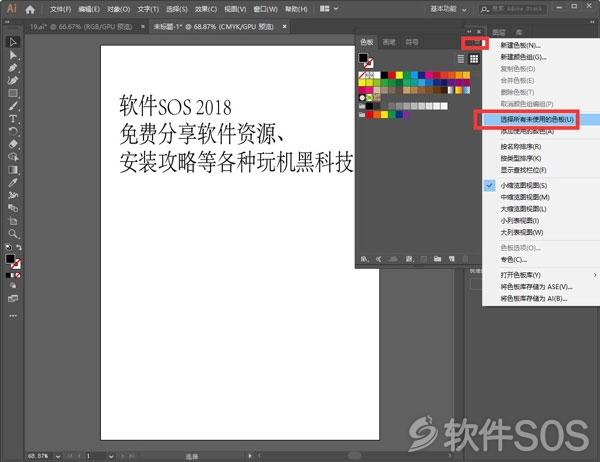Image resolution: width=600 pixels, height=462 pixels.
Task: Select the Curvature tool
Action: 13,80
